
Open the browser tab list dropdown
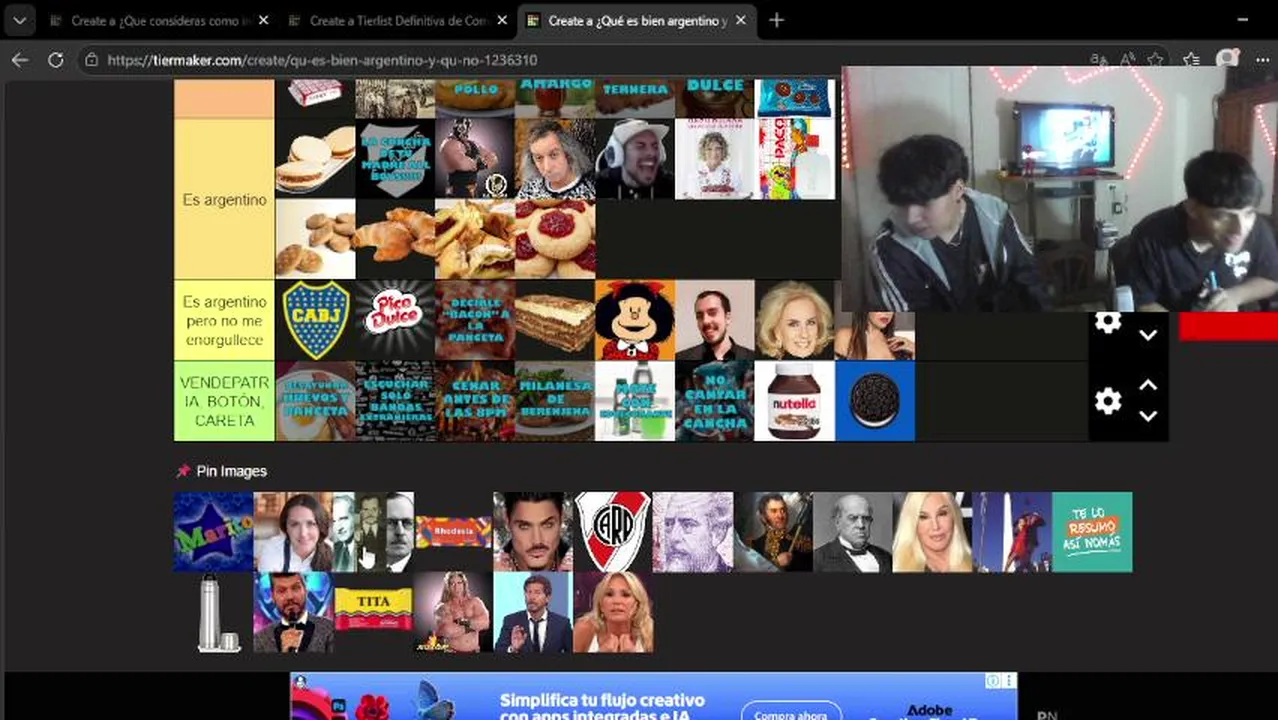pos(19,20)
